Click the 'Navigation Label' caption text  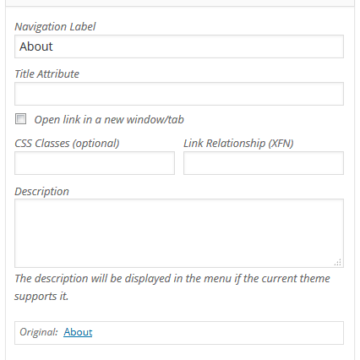55,27
